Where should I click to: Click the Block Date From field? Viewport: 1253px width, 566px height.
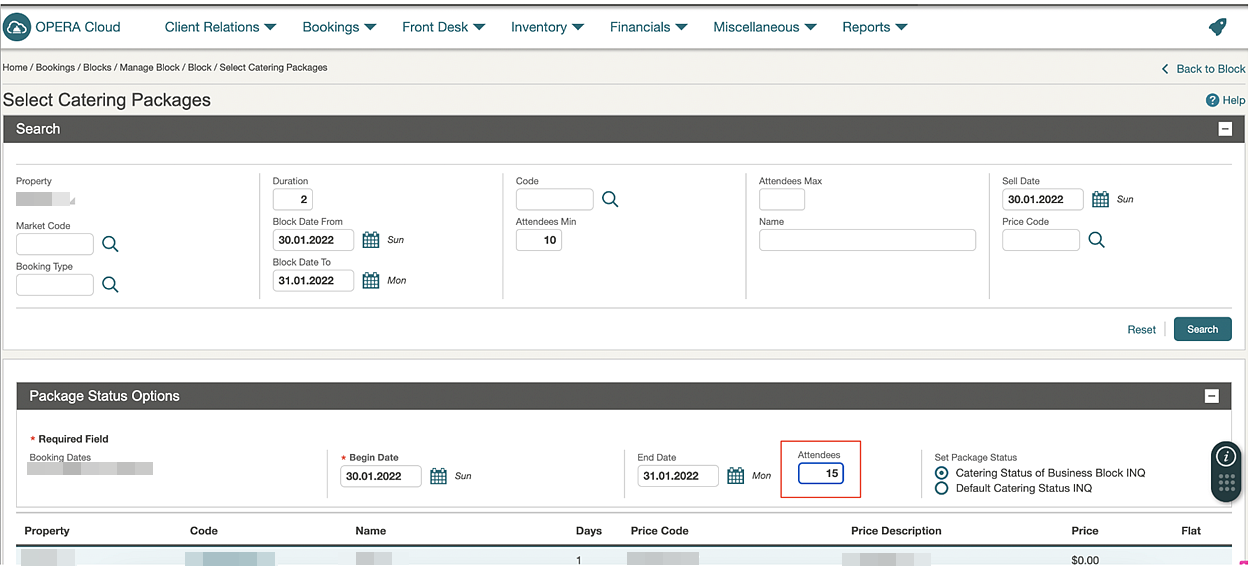(313, 240)
